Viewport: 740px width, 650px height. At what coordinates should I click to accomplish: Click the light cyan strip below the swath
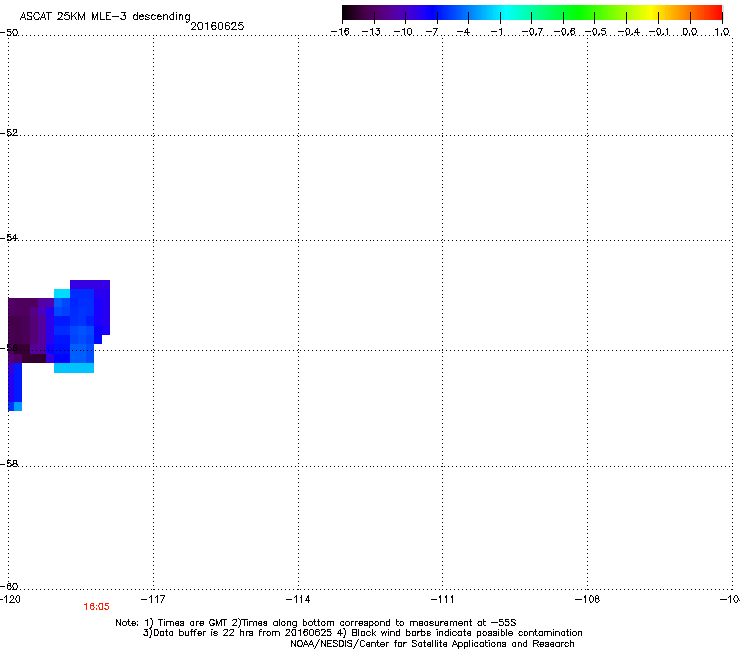[74, 368]
